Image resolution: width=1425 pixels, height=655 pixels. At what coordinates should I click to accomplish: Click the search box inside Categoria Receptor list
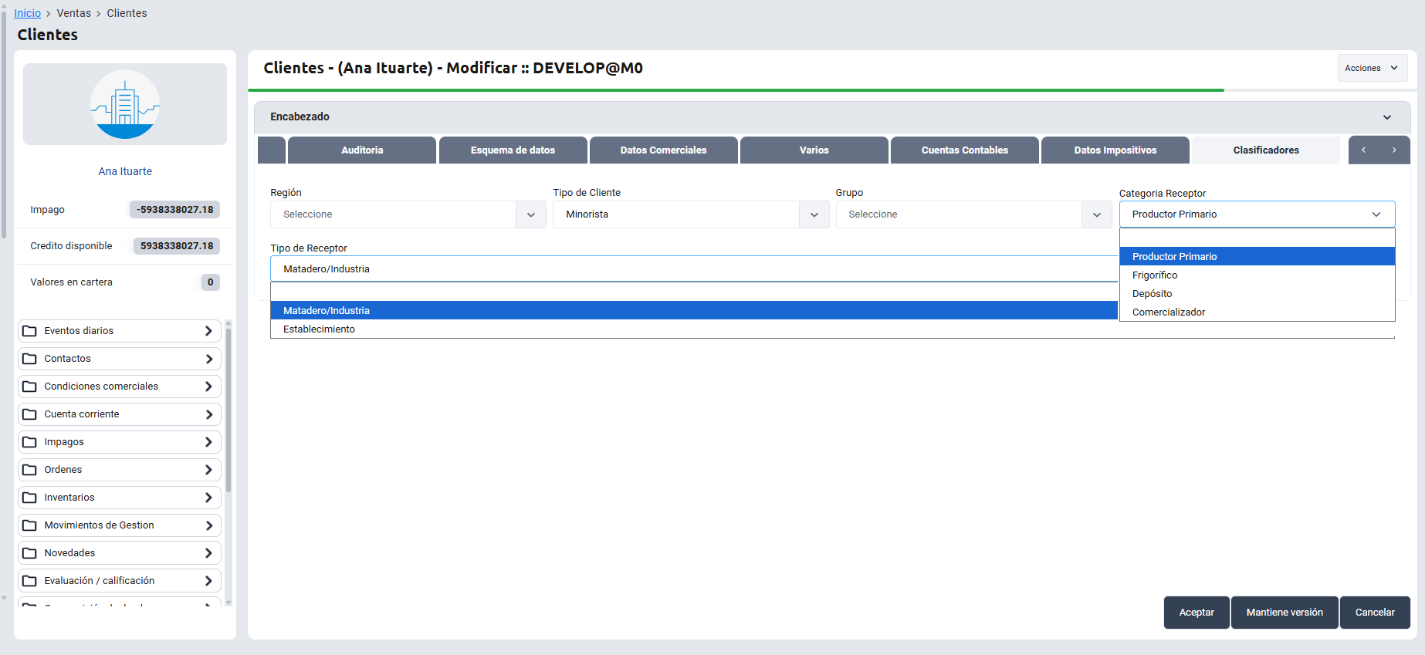[1257, 237]
